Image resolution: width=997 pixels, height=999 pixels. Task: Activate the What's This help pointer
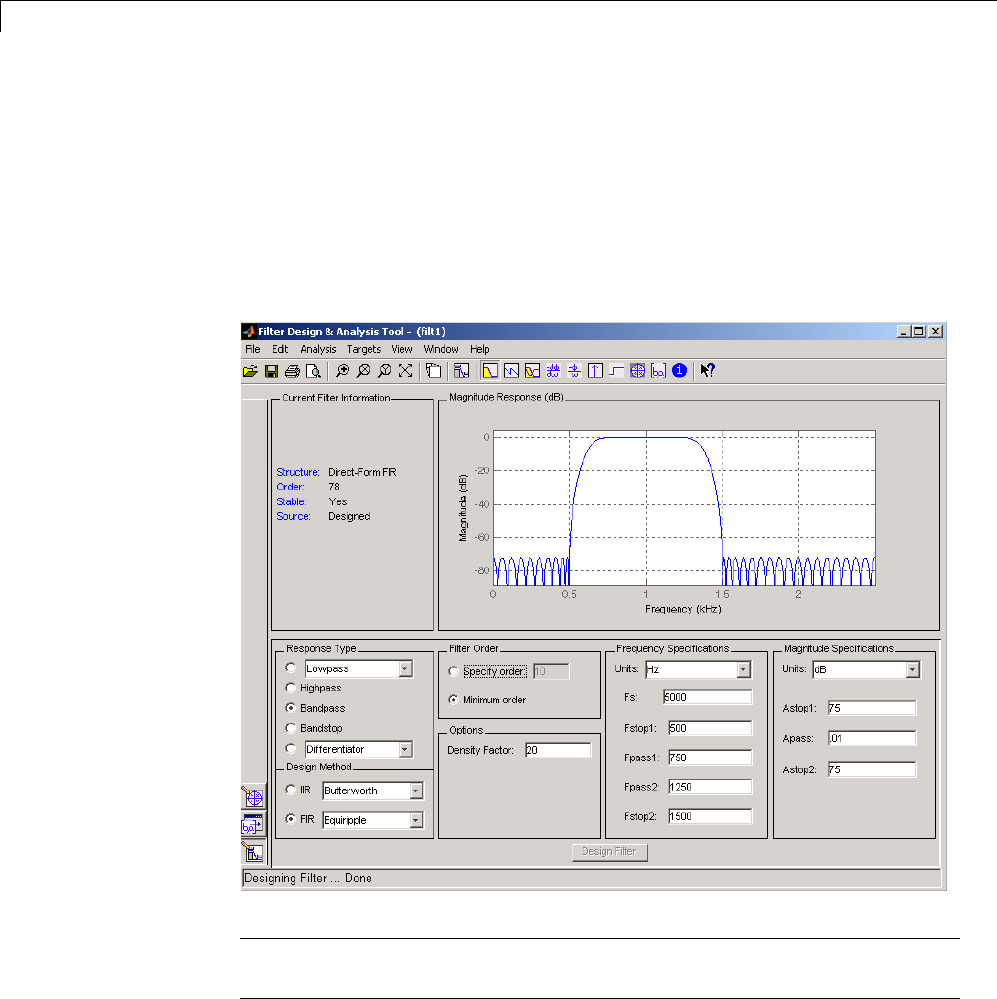pos(707,371)
